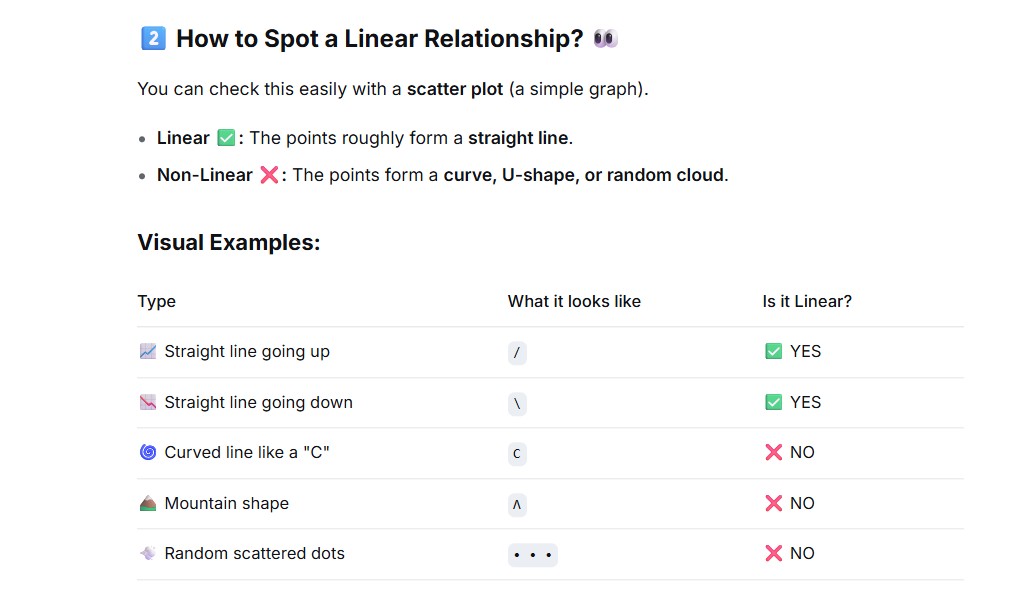Click the 'Is it Linear?' column header

807,301
